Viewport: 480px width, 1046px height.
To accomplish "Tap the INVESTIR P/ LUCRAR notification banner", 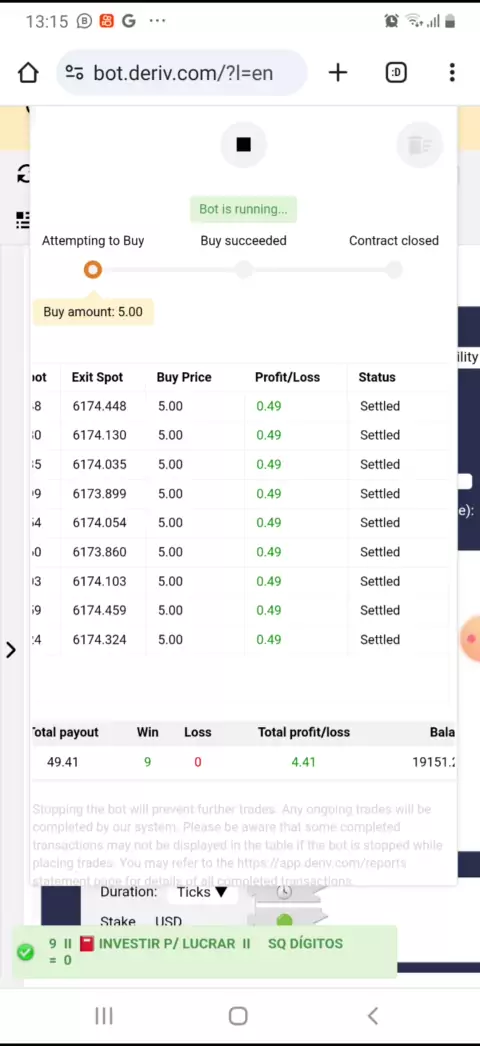I will [205, 951].
